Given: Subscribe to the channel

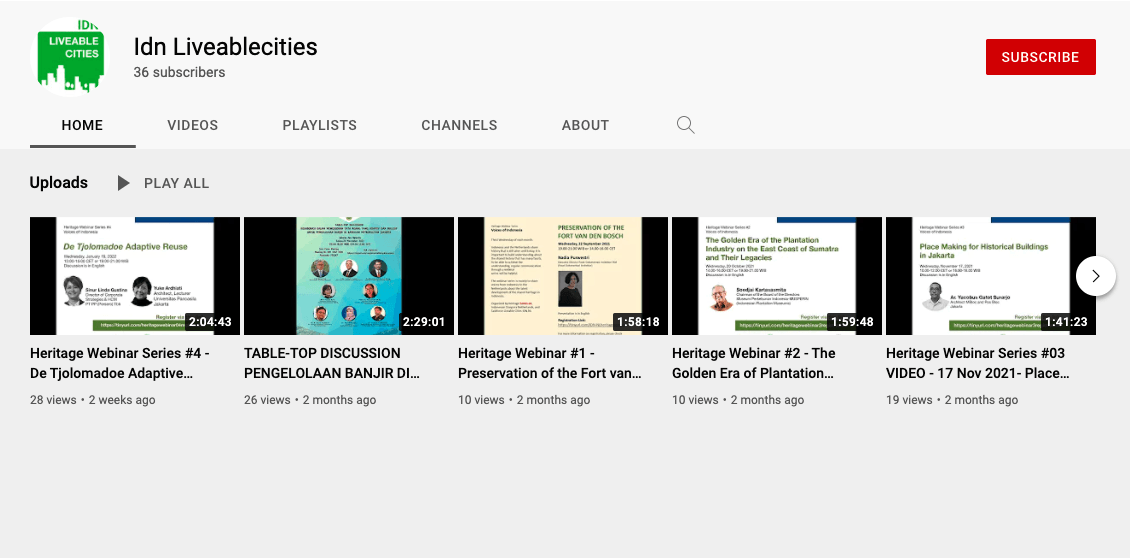Looking at the screenshot, I should (x=1041, y=57).
